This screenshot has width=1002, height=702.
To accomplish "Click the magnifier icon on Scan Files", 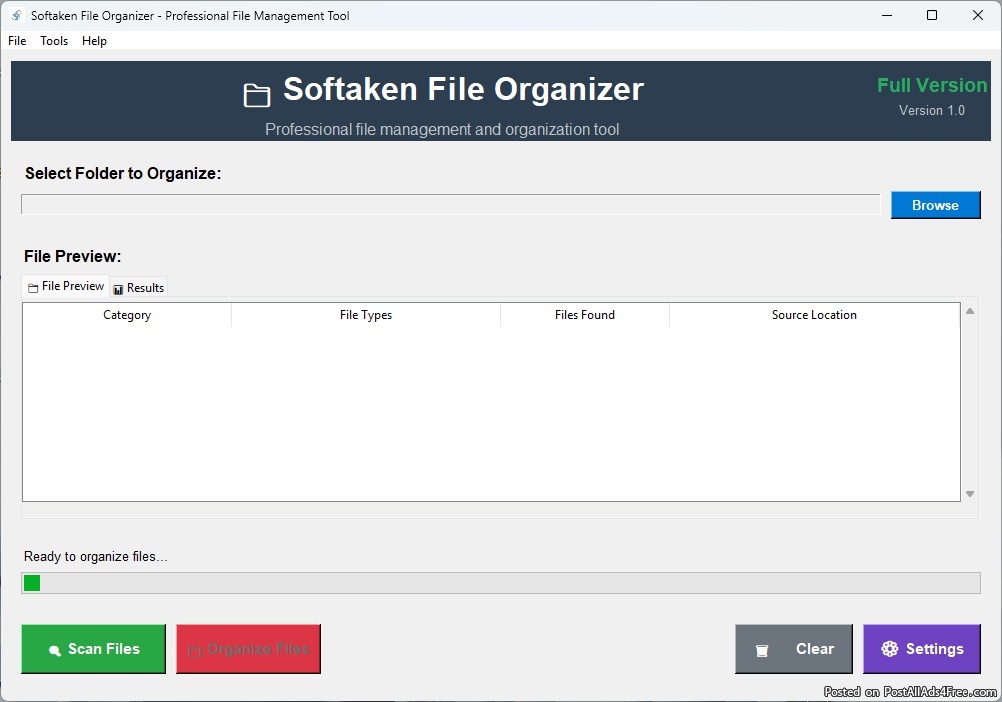I will click(55, 650).
